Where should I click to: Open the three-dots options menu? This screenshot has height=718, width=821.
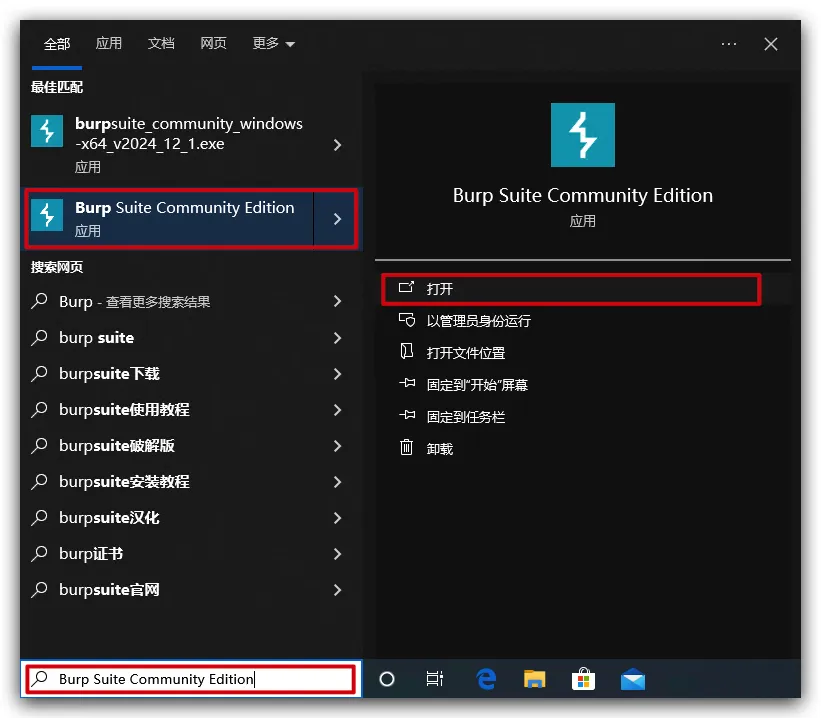729,44
